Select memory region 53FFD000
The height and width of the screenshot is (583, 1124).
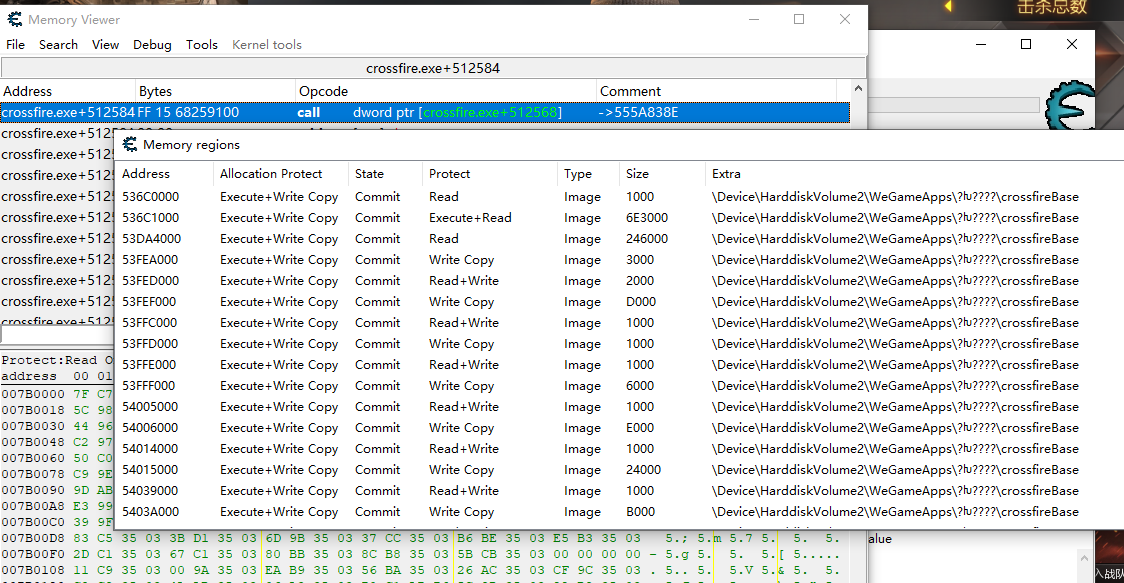click(150, 343)
